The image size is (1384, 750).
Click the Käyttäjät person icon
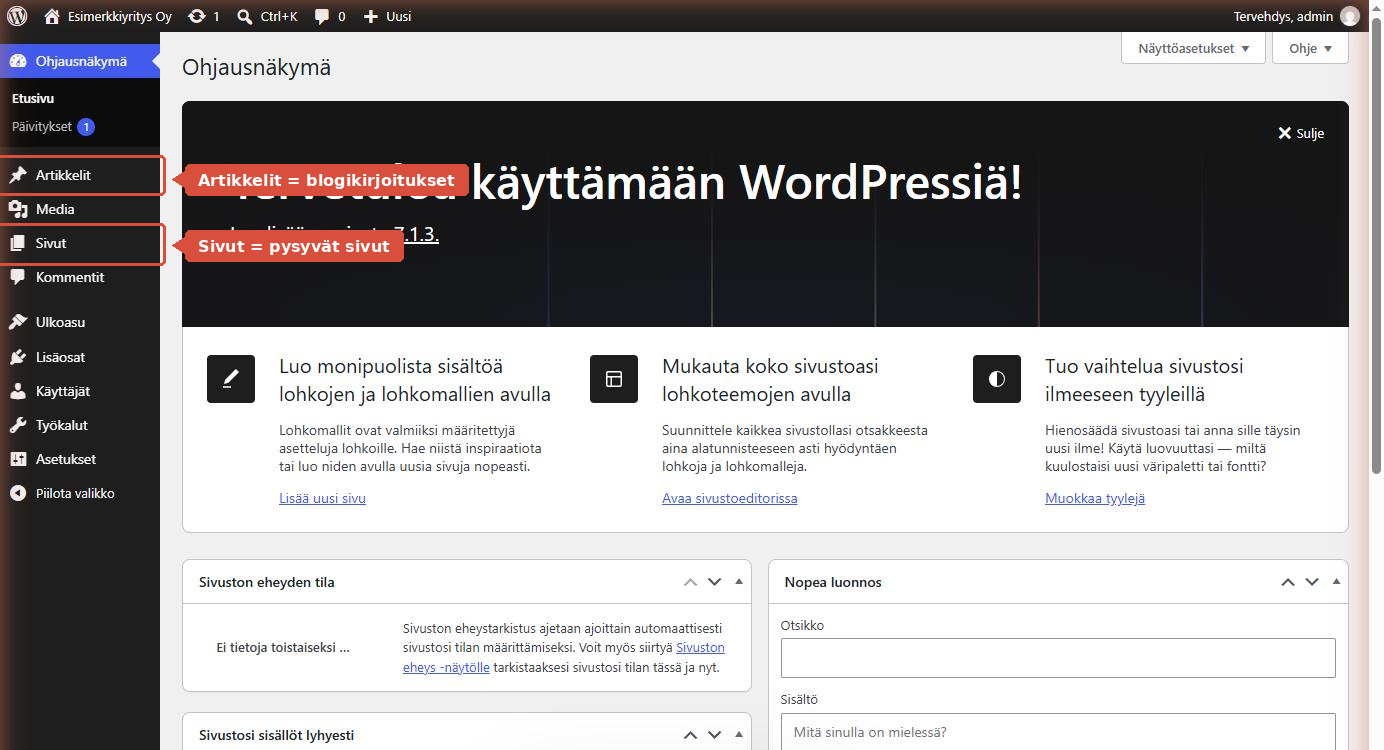[x=18, y=391]
